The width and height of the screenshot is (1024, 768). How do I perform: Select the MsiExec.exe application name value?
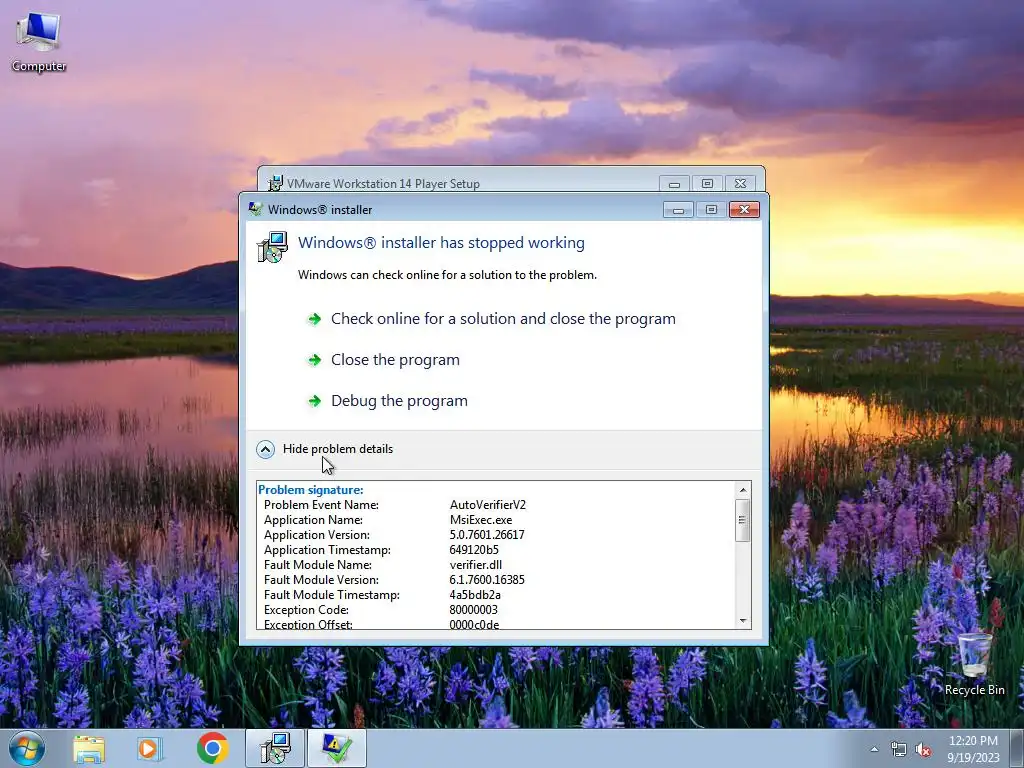[x=481, y=520]
